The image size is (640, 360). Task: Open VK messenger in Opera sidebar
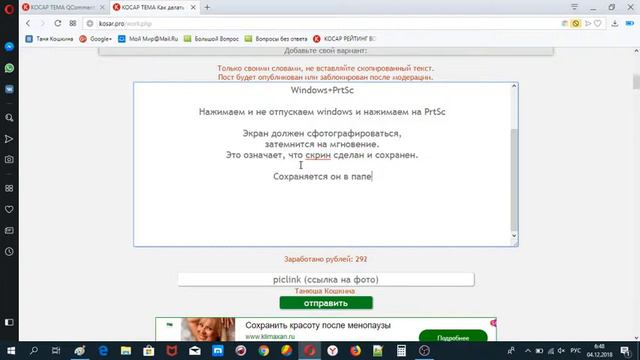9,89
